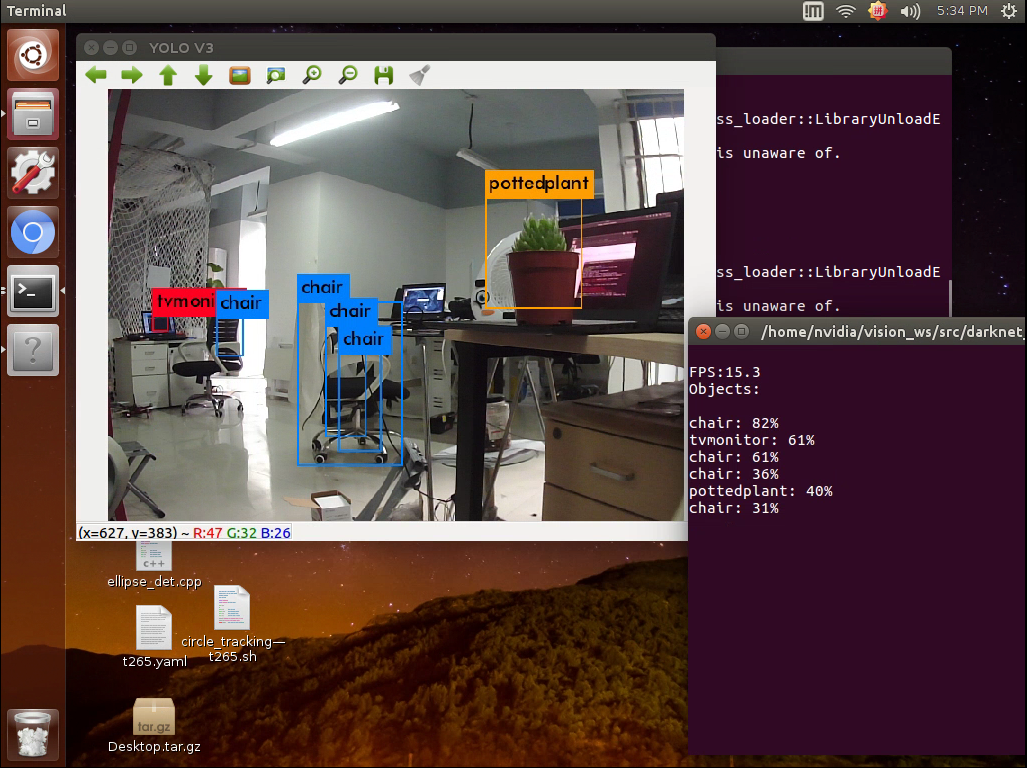Click the 'chair: 82%' terminal line
Viewport: 1027px width, 768px height.
click(x=734, y=423)
